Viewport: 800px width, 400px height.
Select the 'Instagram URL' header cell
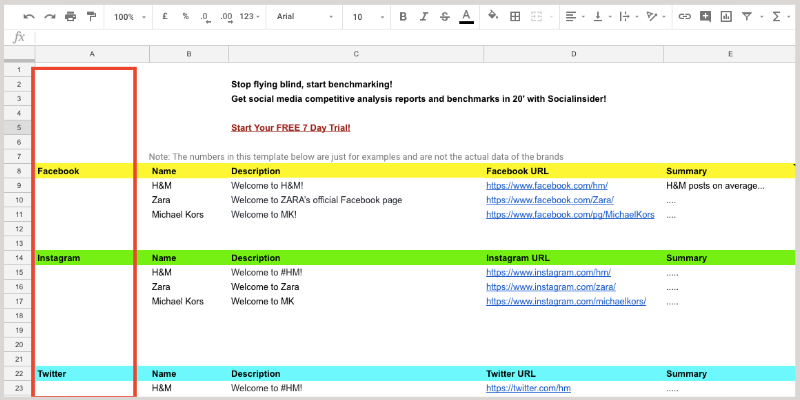(x=573, y=258)
